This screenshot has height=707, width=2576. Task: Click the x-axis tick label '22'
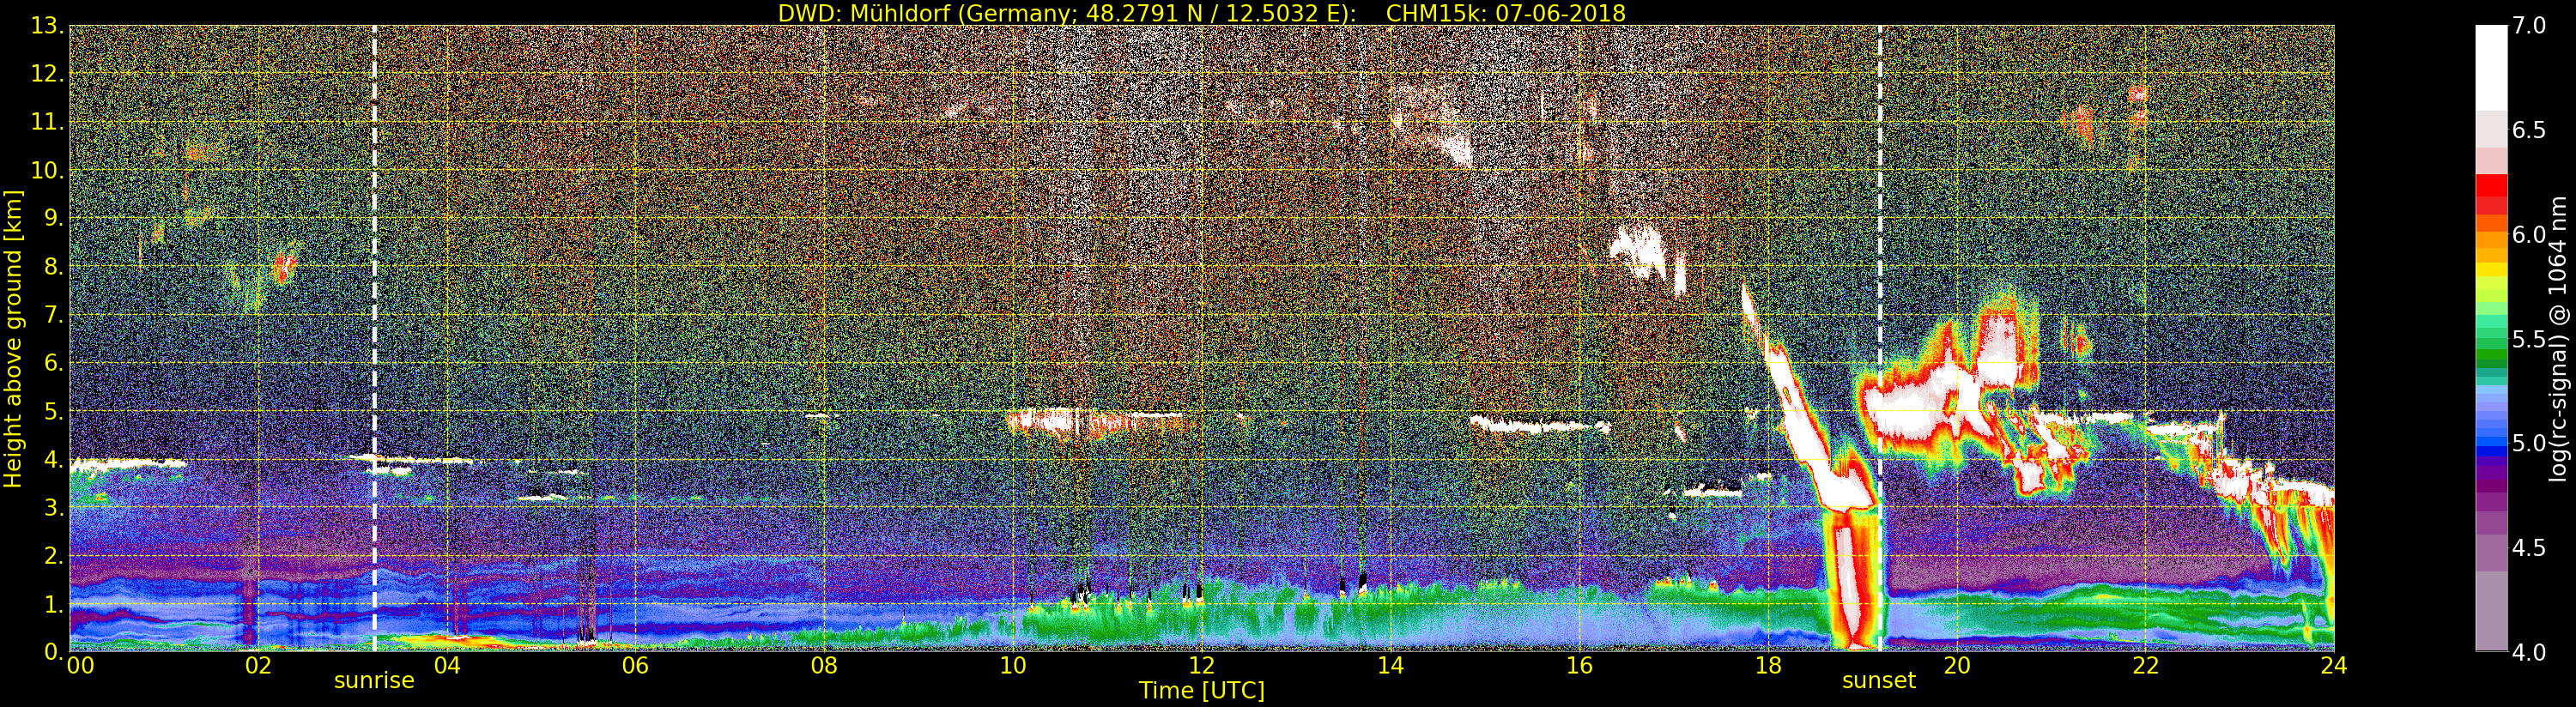coord(2145,666)
